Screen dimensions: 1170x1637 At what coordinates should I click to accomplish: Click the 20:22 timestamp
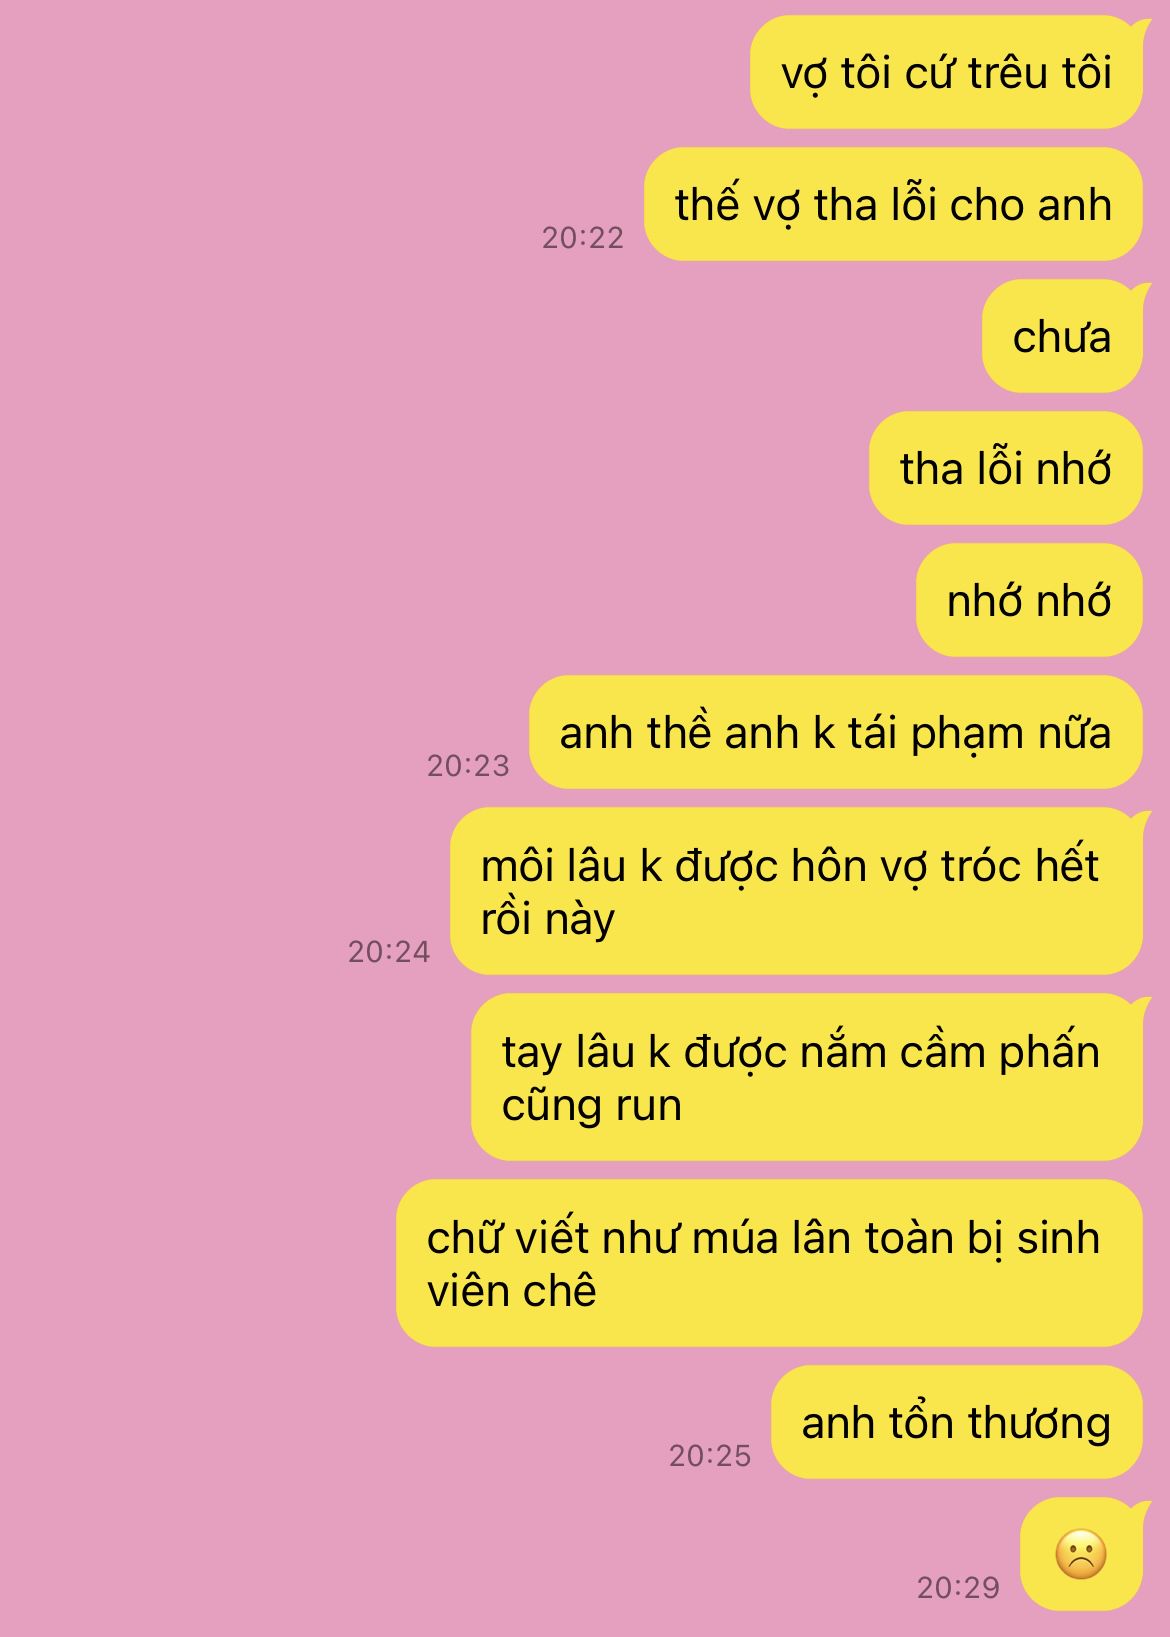[x=583, y=237]
